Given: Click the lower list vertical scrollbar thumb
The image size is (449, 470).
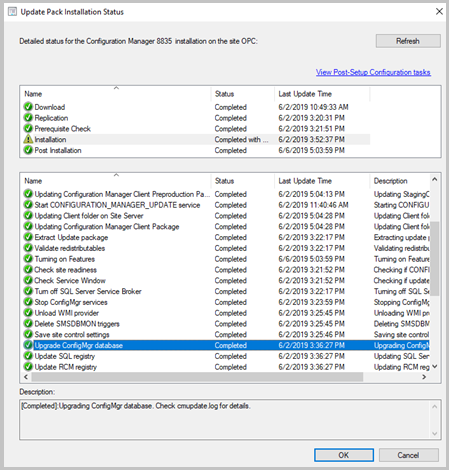Looking at the screenshot, I should (435, 258).
